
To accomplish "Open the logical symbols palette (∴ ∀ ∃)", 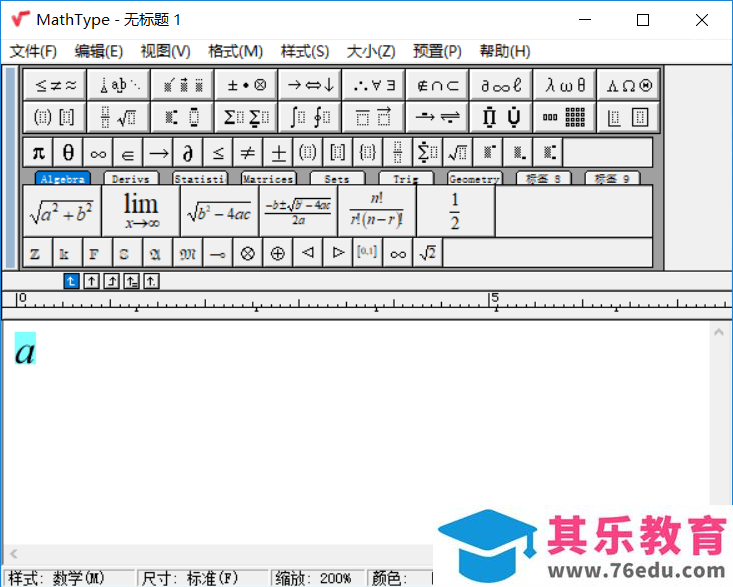I will [374, 85].
